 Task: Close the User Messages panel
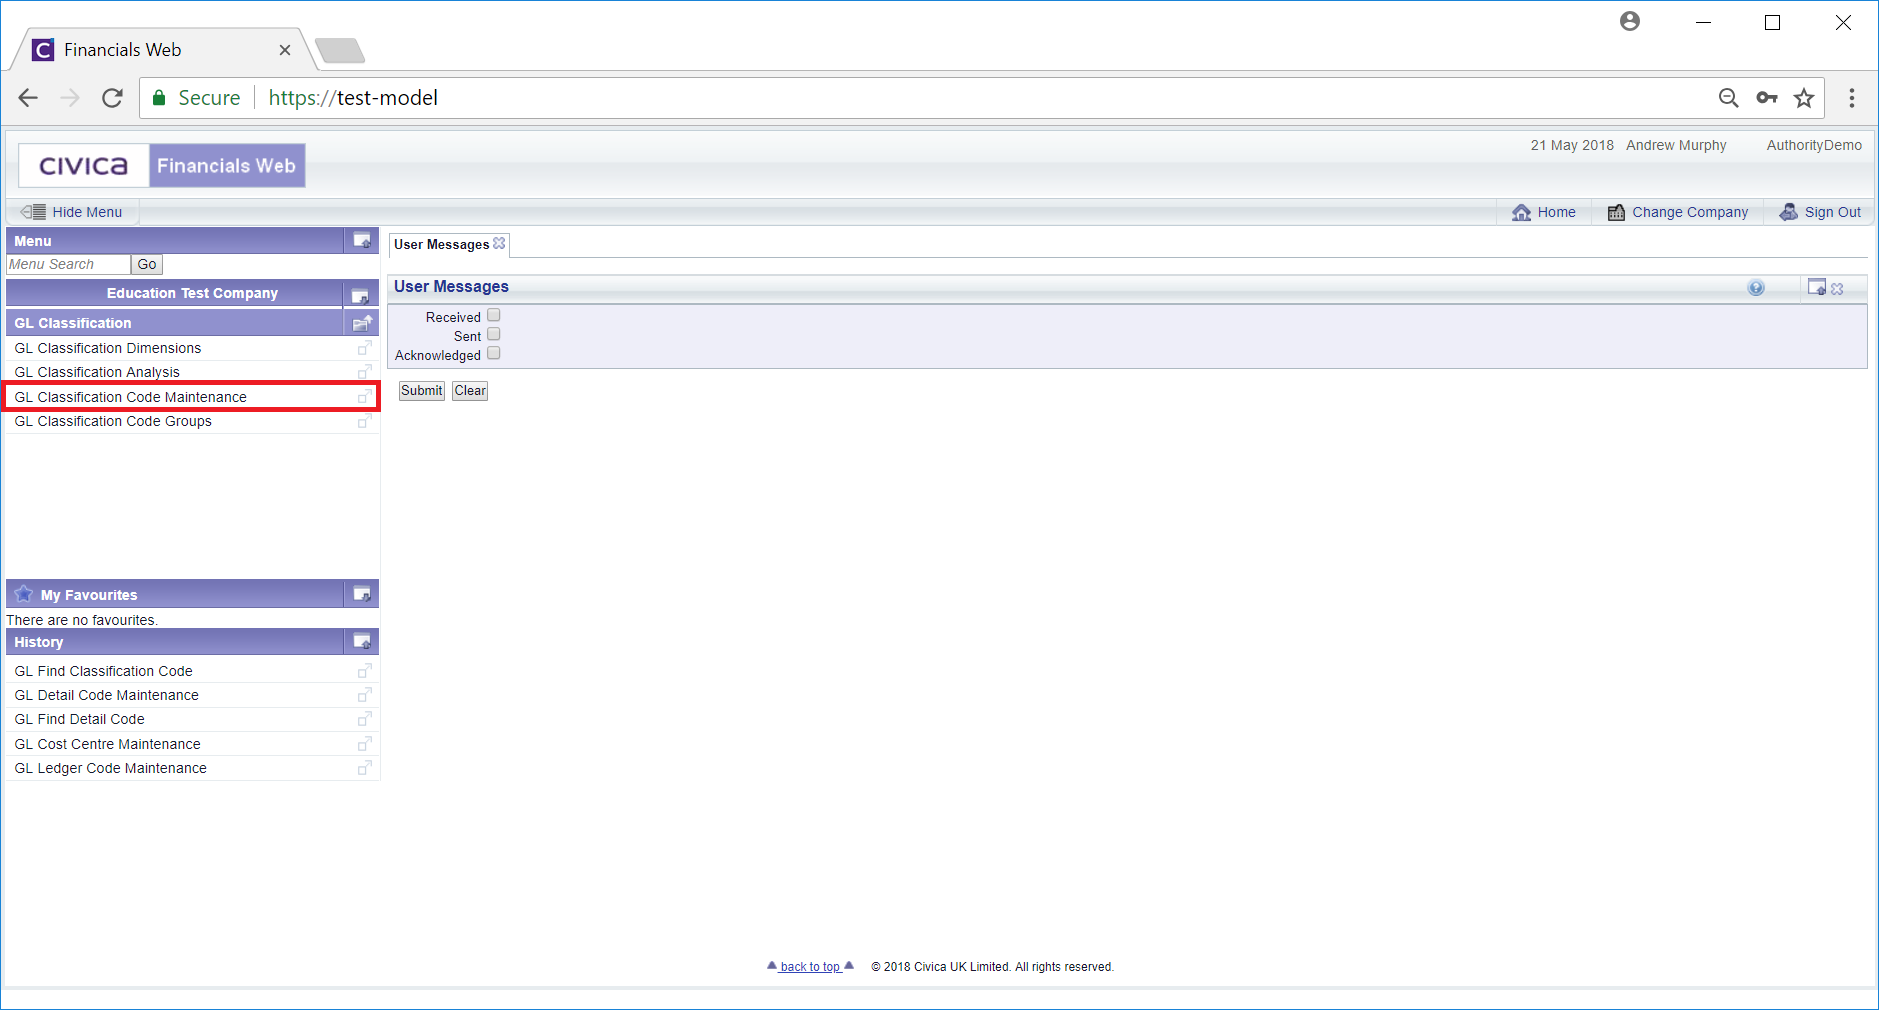click(1837, 289)
